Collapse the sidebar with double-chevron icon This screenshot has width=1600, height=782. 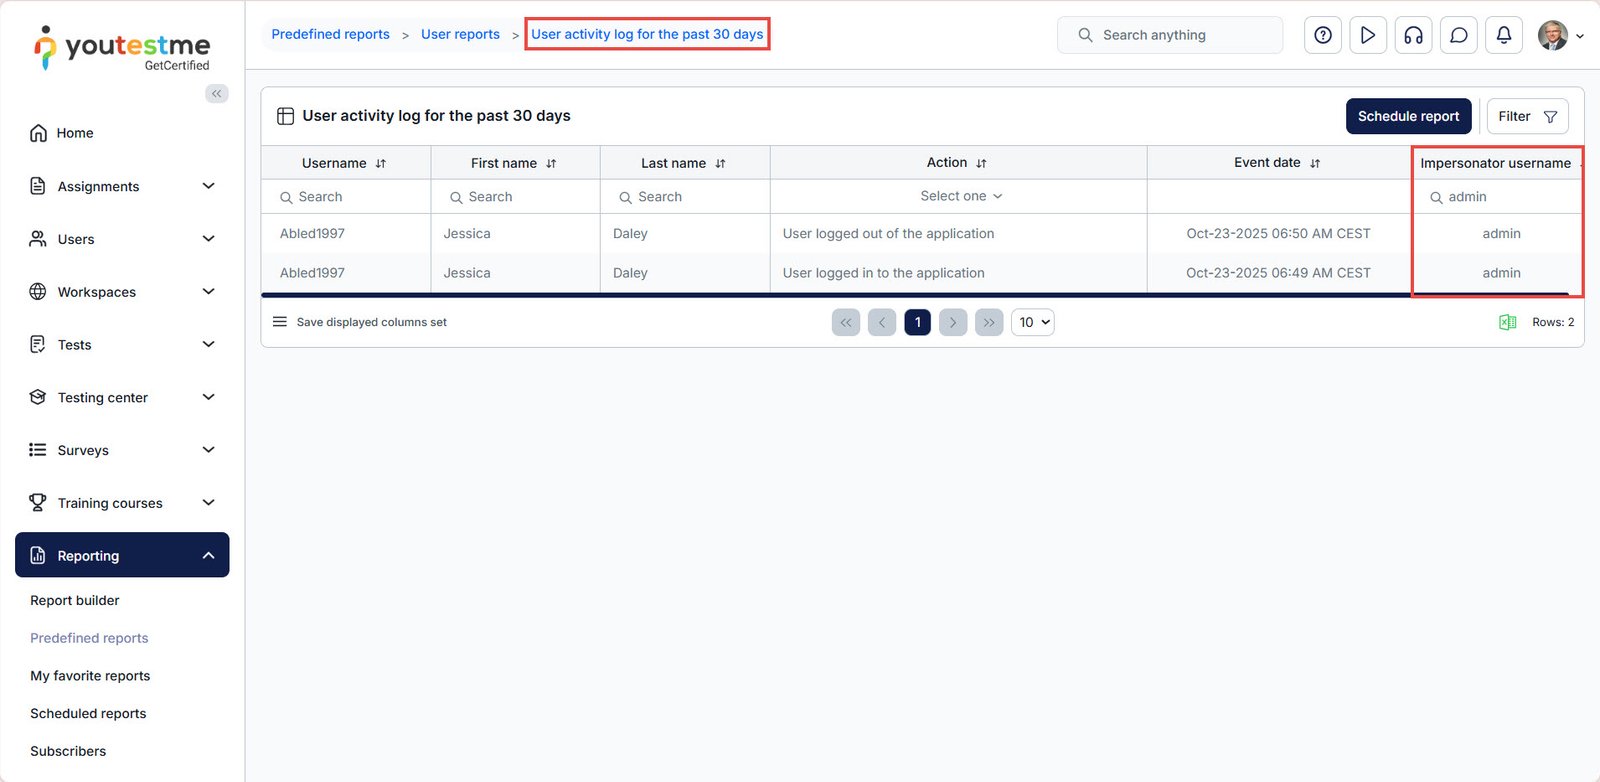[x=217, y=94]
